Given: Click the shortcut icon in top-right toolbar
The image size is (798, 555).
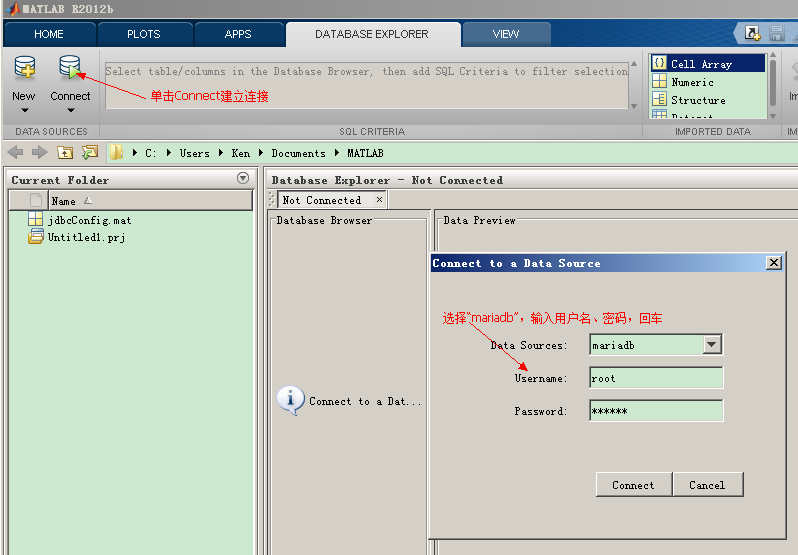Looking at the screenshot, I should tap(752, 33).
